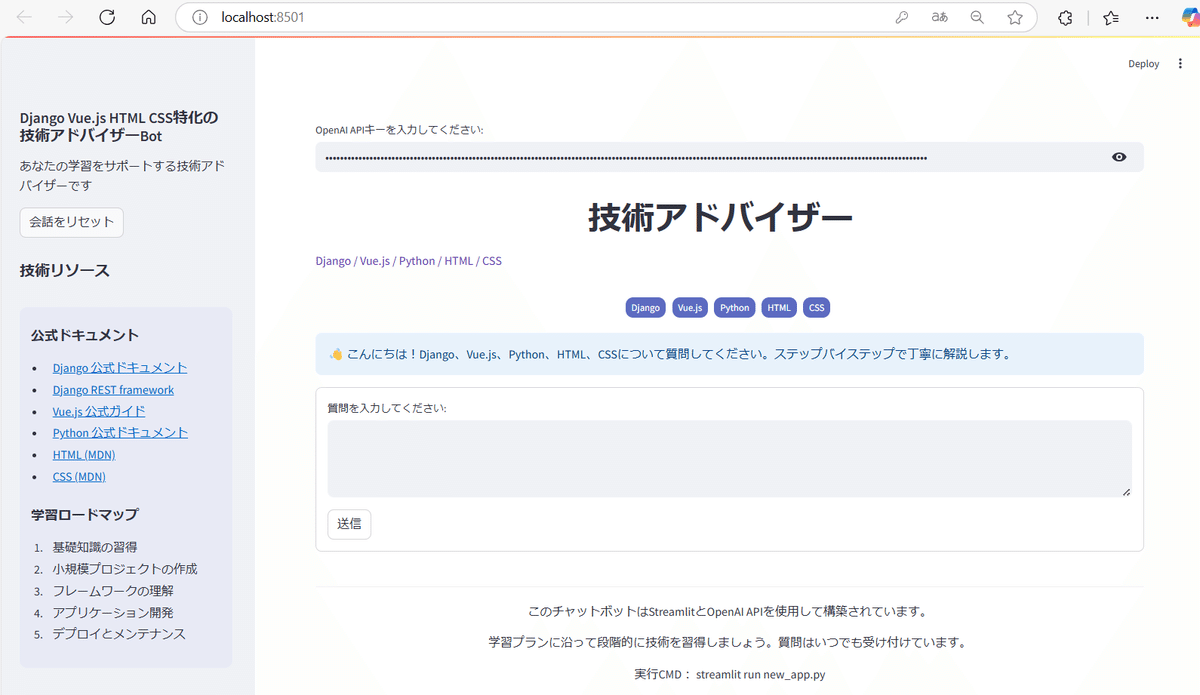The width and height of the screenshot is (1200, 695).
Task: Open the browser home page icon
Action: click(x=148, y=17)
